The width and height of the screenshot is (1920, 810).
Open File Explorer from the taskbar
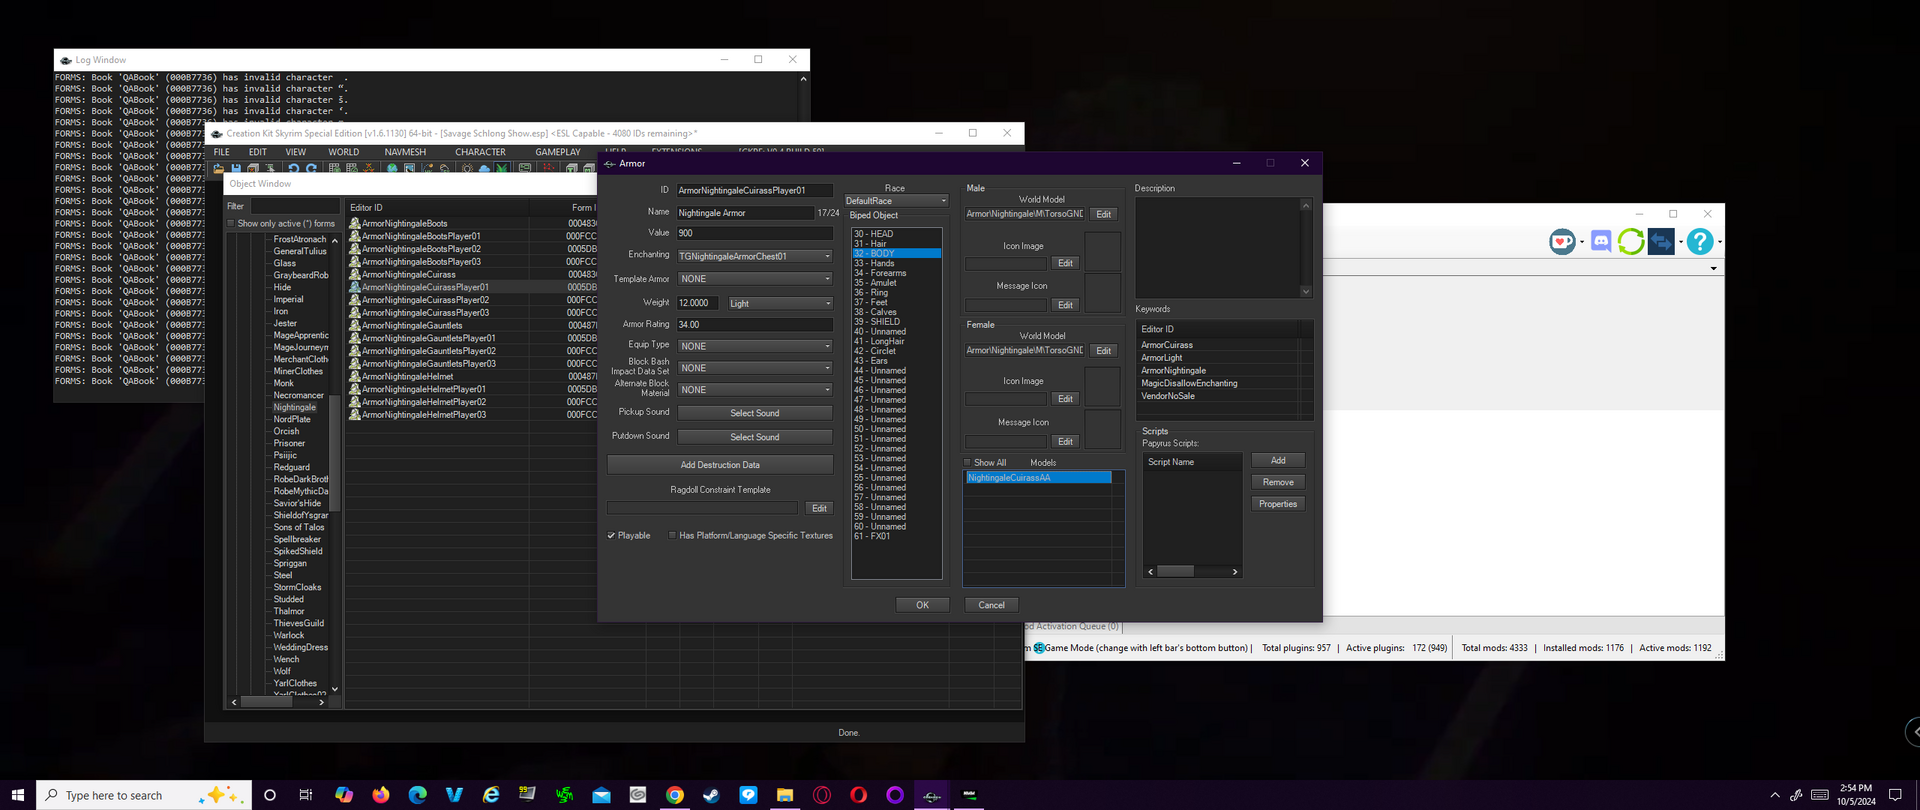click(x=785, y=795)
